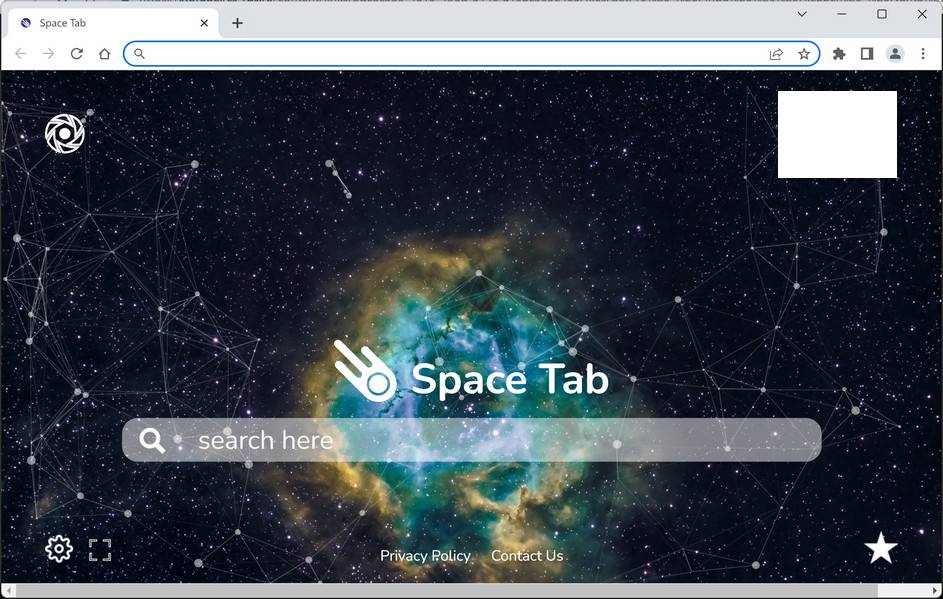Open the Extensions puzzle menu
This screenshot has height=599, width=943.
coord(839,54)
